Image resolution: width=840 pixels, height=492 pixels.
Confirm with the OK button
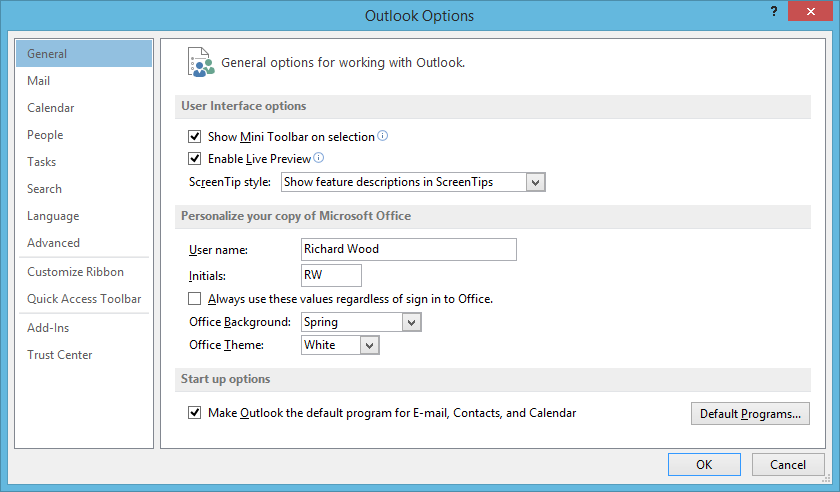pos(704,465)
